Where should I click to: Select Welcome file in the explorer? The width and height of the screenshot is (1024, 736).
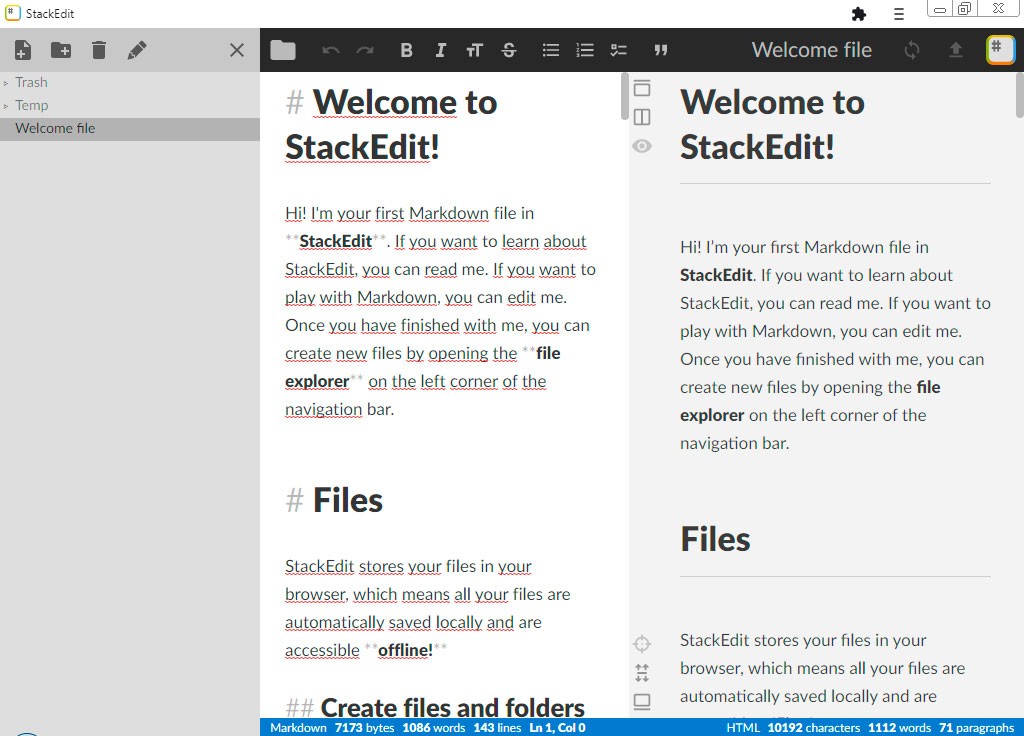coord(130,129)
